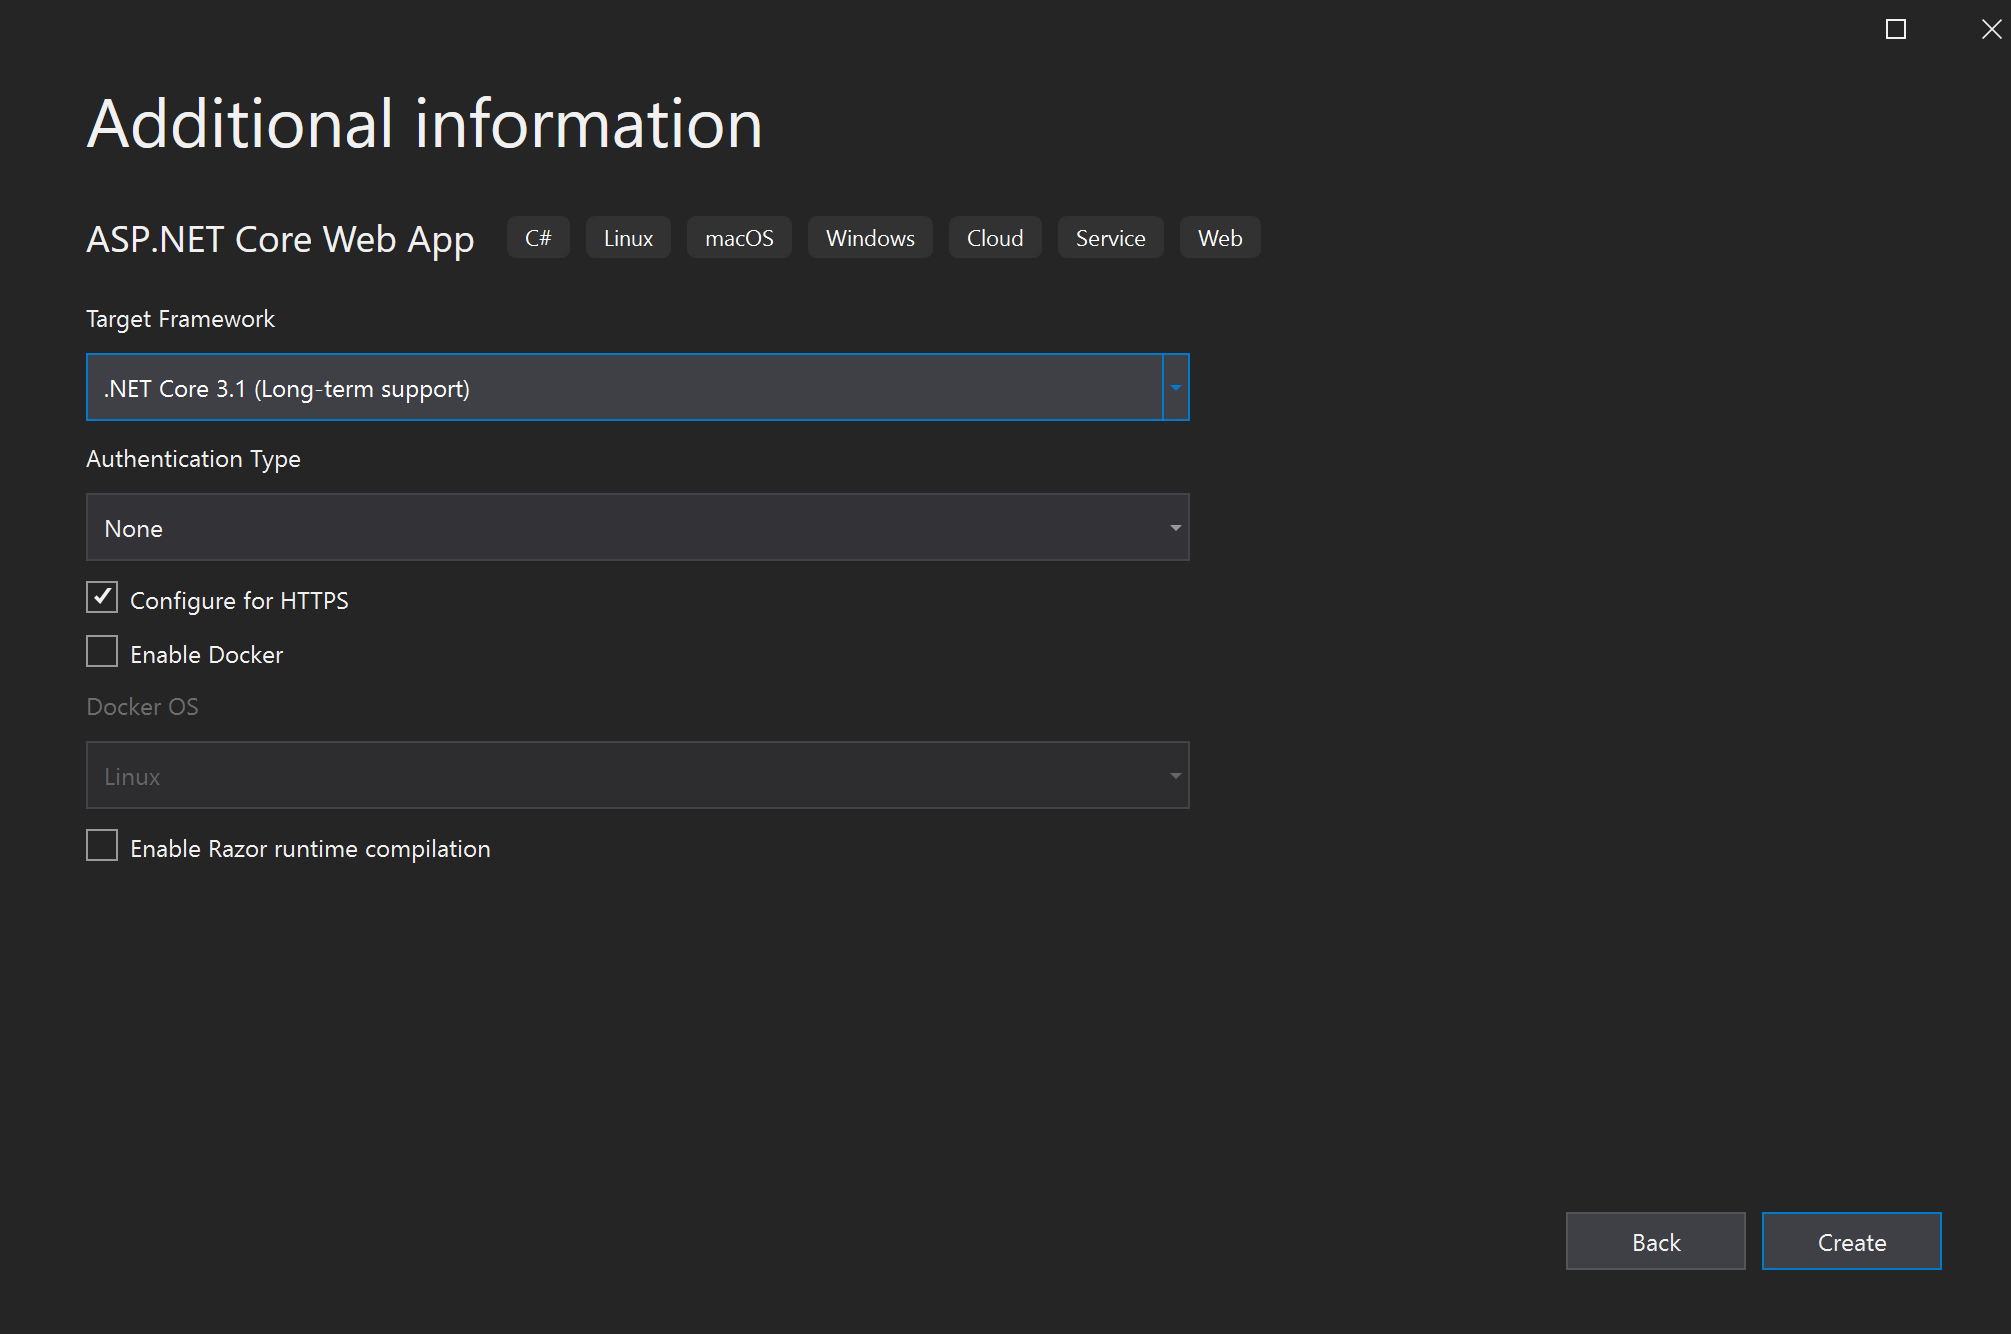Image resolution: width=2011 pixels, height=1334 pixels.
Task: Go Back to previous step
Action: click(x=1655, y=1242)
